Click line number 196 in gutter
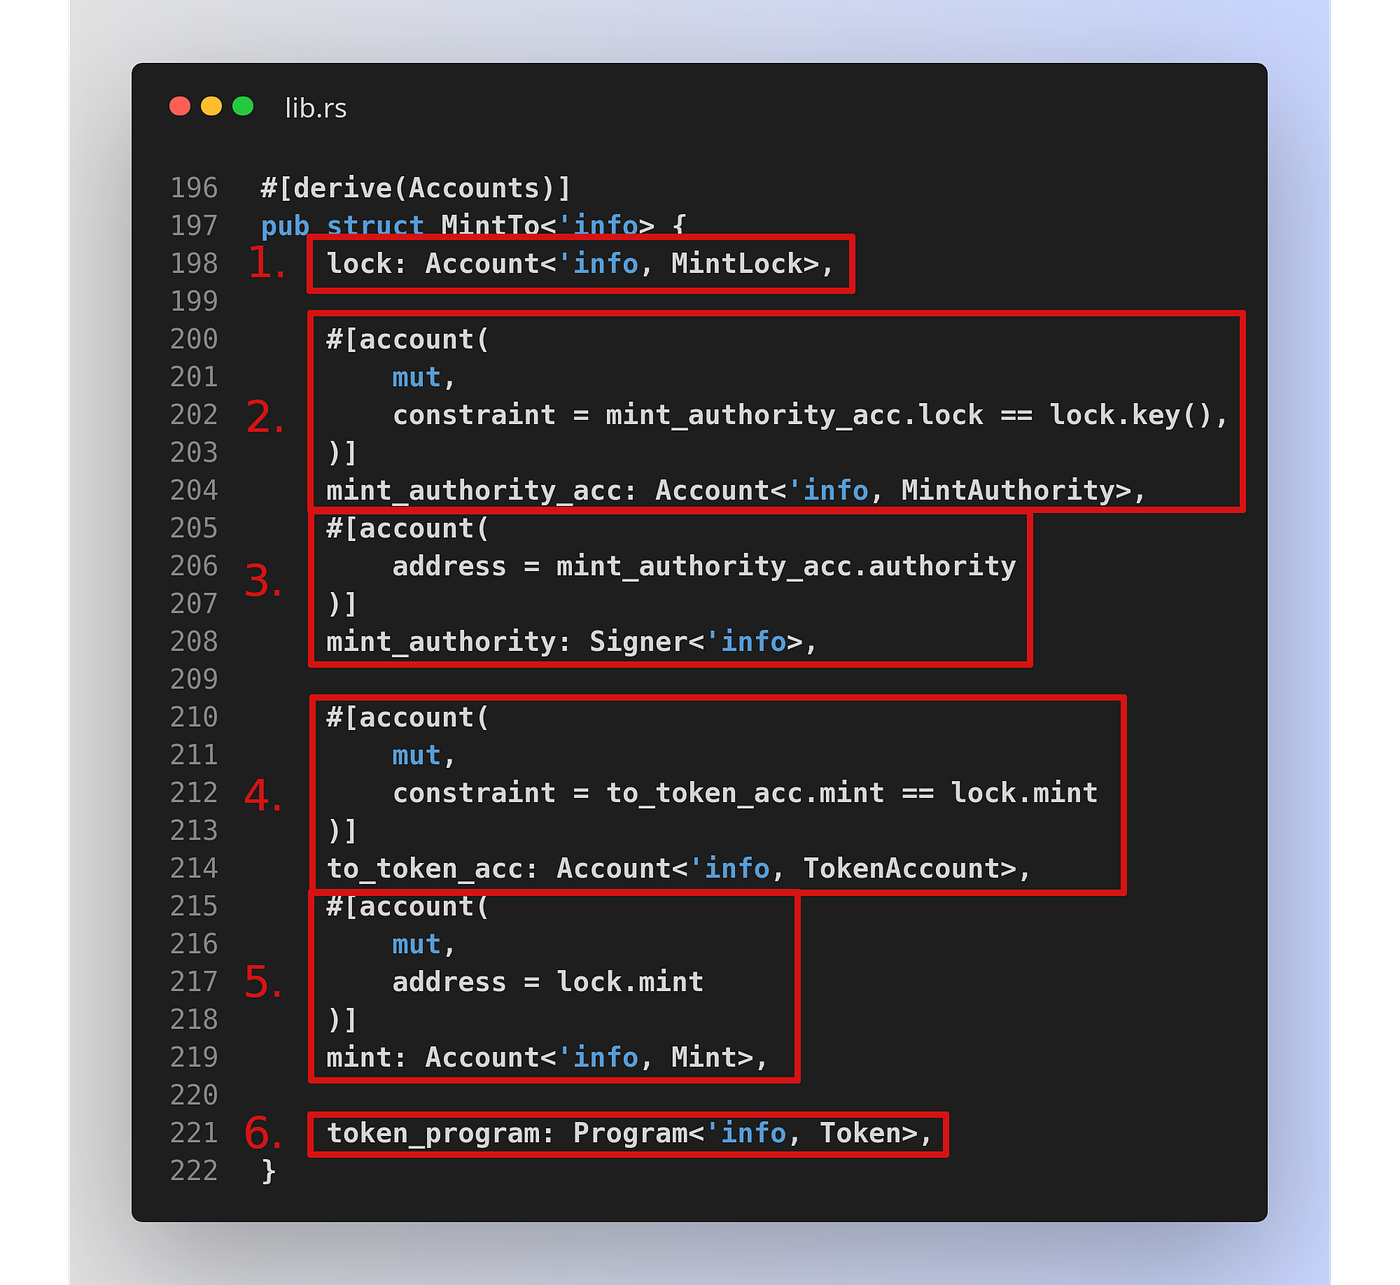This screenshot has height=1285, width=1400. point(194,188)
